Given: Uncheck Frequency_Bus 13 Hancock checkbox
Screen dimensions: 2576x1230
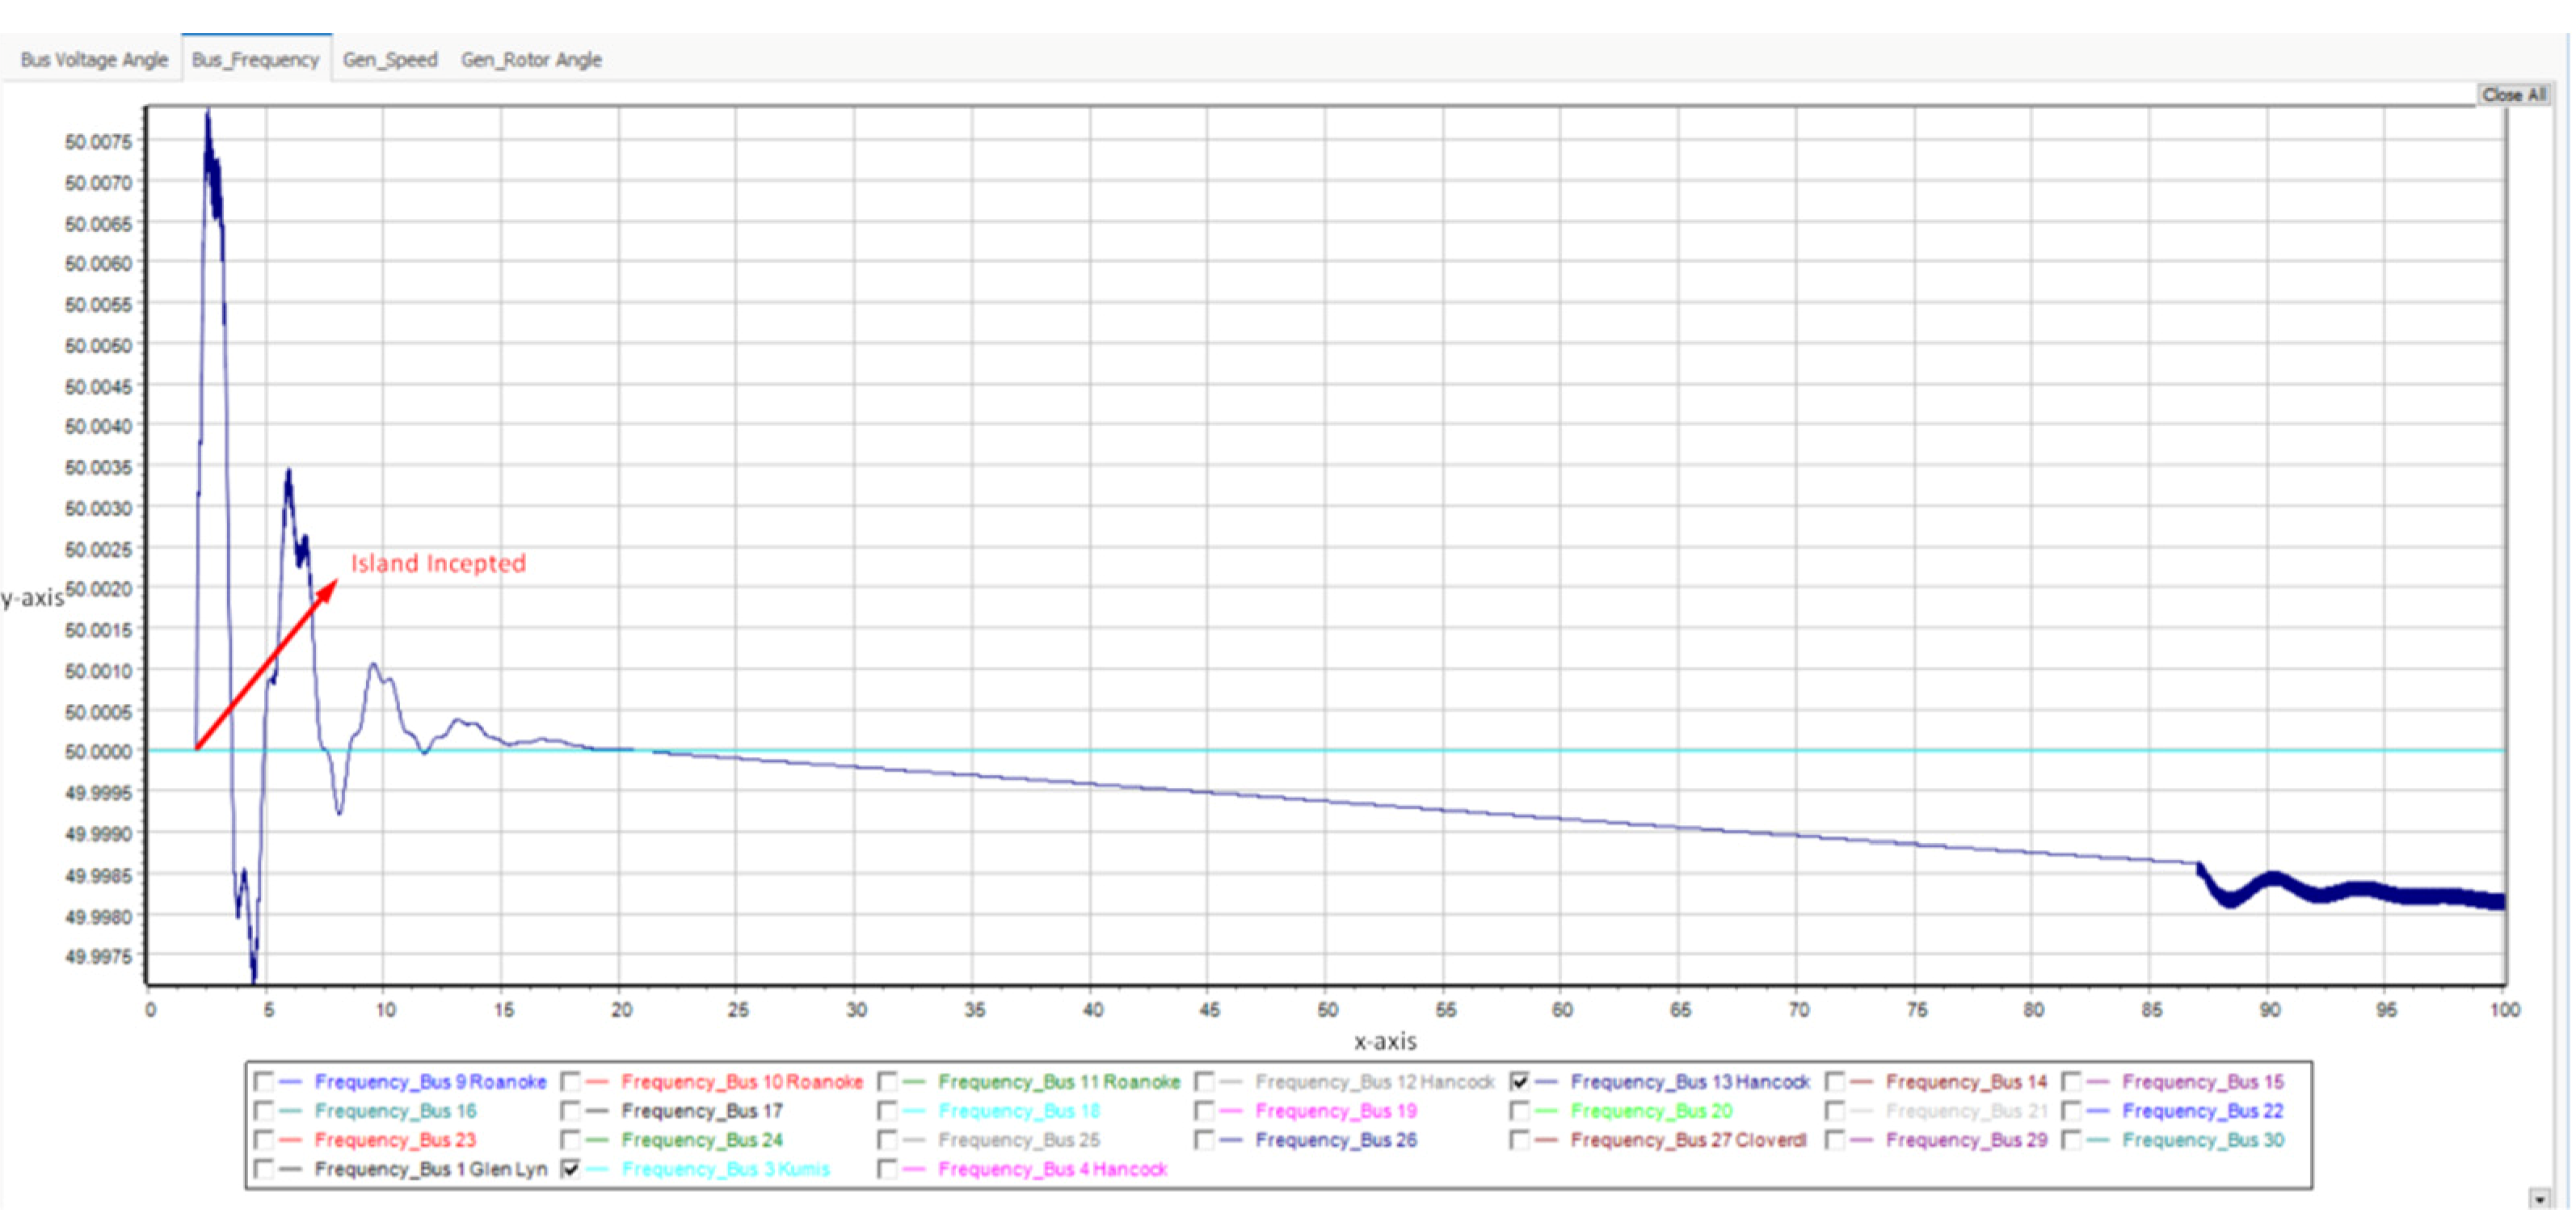Looking at the screenshot, I should point(1519,1081).
